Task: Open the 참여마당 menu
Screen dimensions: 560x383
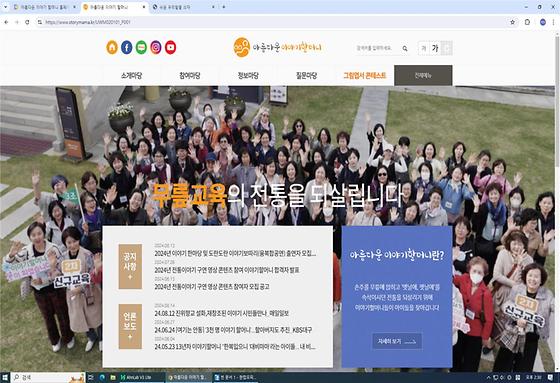Action: [x=190, y=75]
